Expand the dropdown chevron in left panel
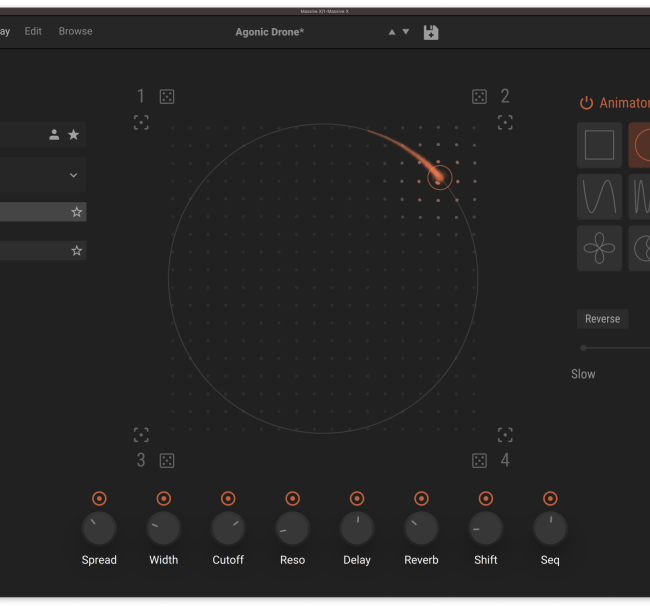Viewport: 650px width, 608px height. point(73,175)
